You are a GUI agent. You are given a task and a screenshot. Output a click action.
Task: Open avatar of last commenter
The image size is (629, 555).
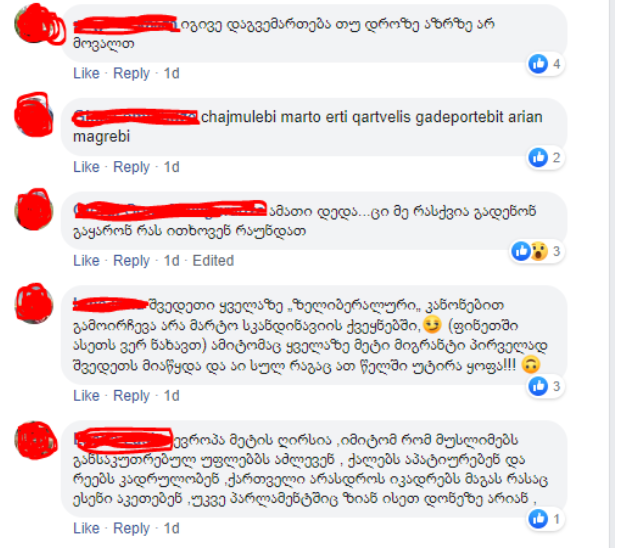[34, 440]
